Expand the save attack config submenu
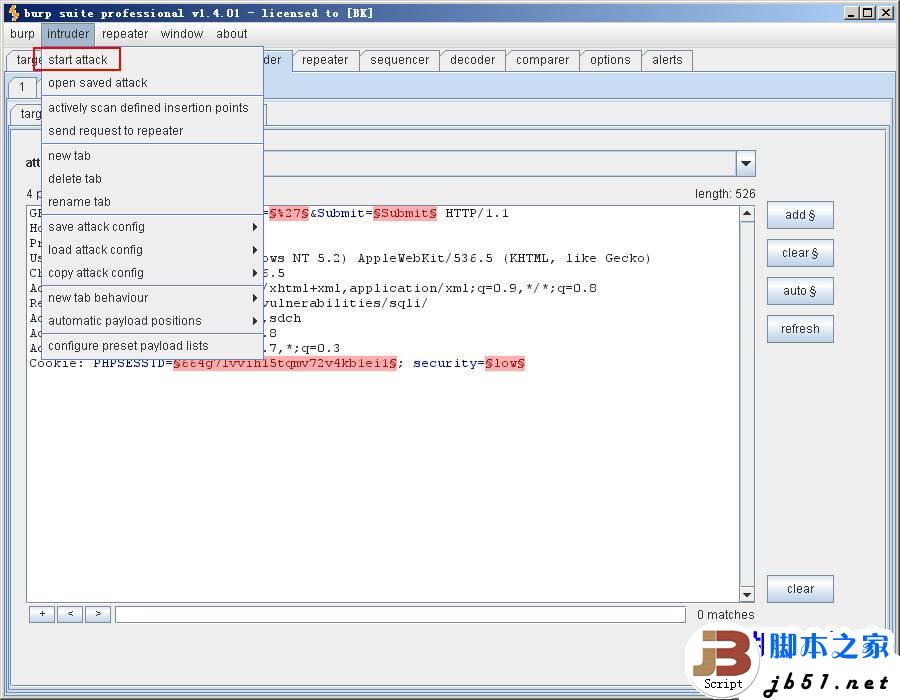The image size is (900, 700). tap(150, 227)
